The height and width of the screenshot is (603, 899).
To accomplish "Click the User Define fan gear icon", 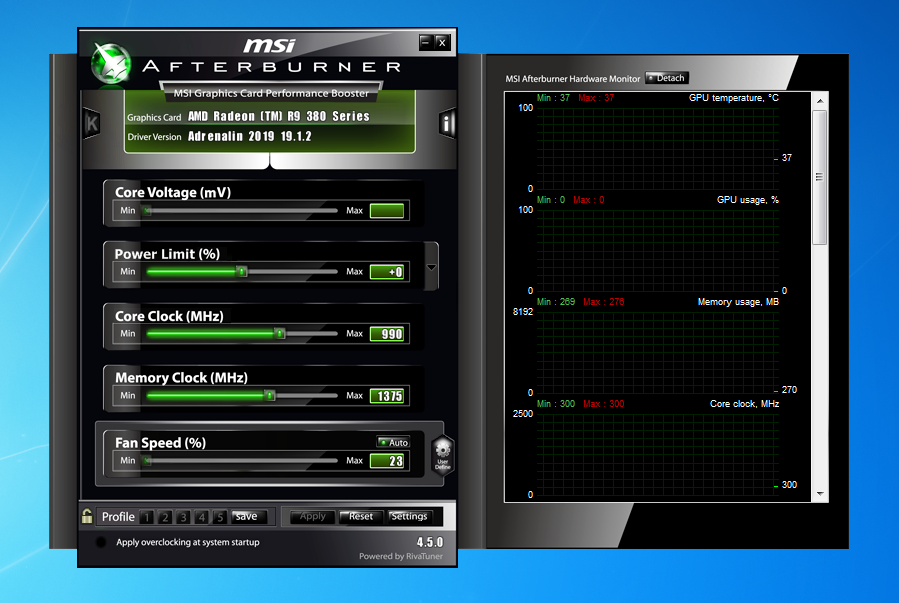I will click(x=443, y=455).
